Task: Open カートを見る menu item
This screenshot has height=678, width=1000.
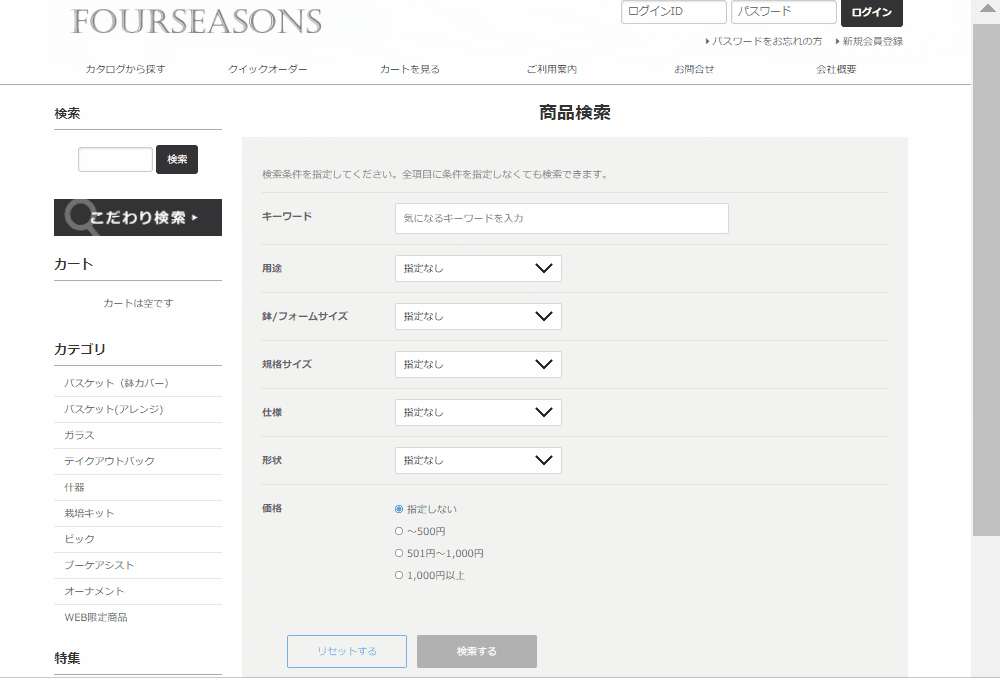Action: [410, 69]
